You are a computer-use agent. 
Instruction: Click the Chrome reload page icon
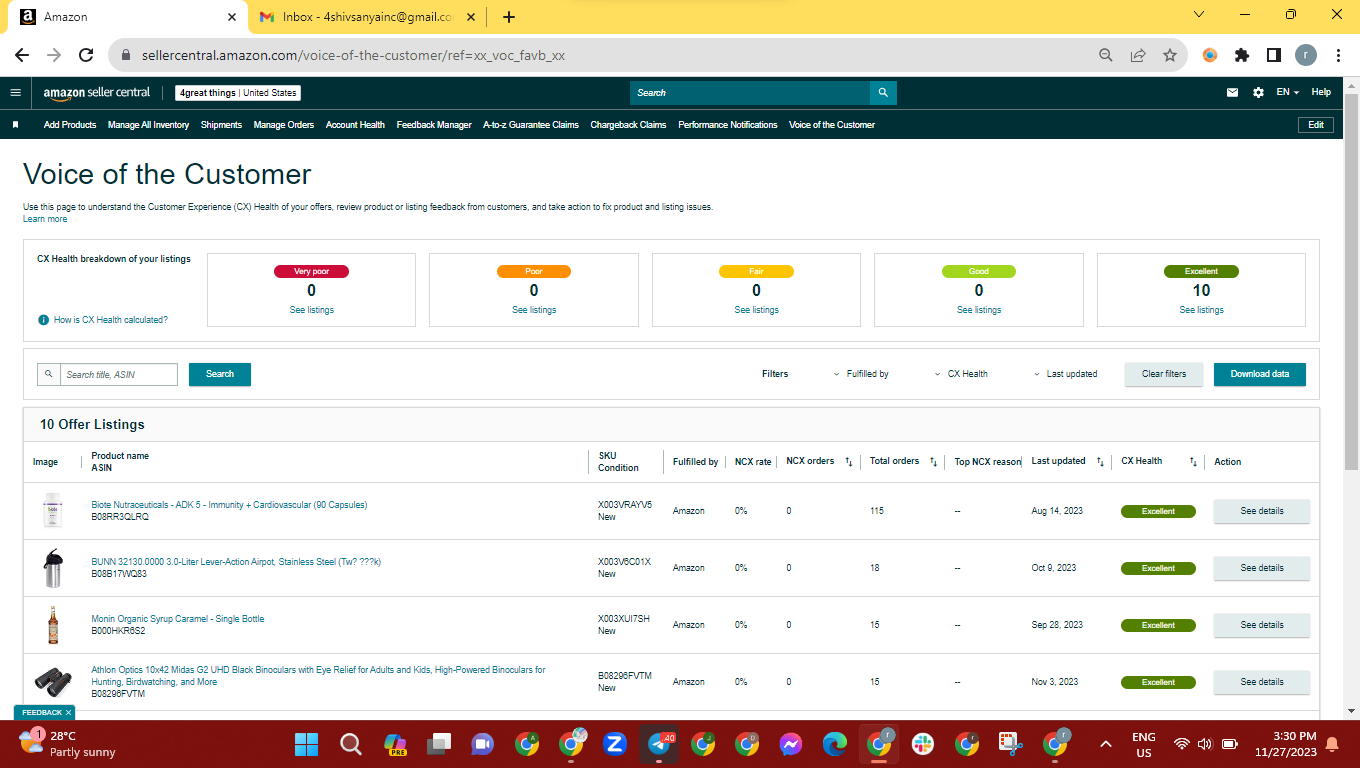click(x=86, y=56)
